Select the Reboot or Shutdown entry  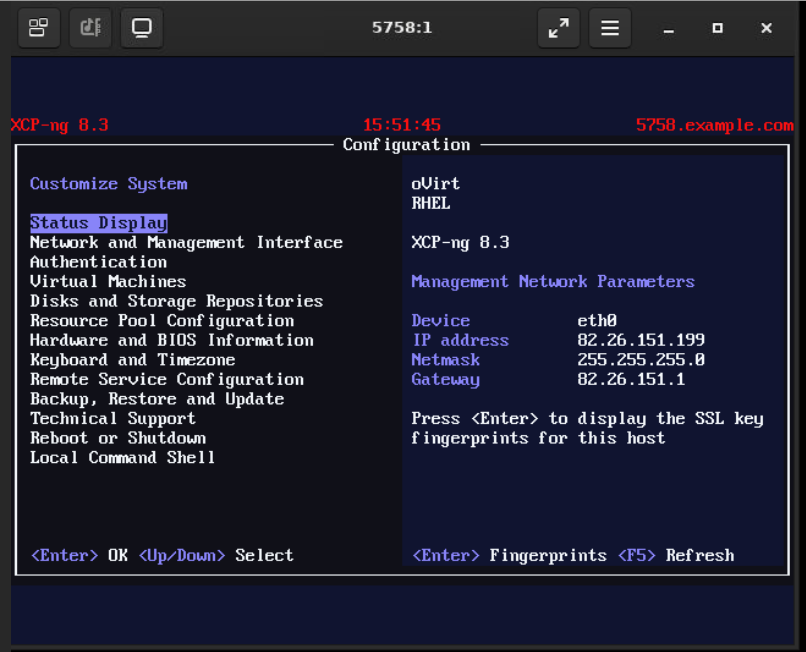[x=118, y=438]
